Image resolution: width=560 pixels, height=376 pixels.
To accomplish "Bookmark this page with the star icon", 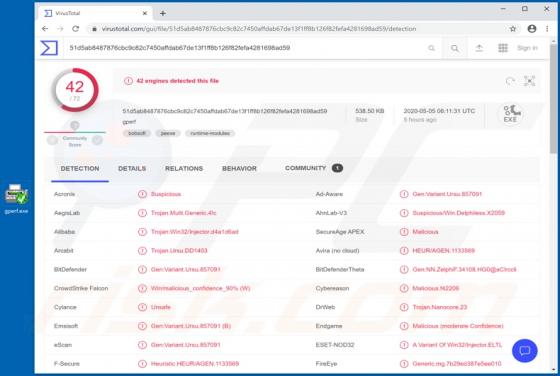I will (513, 29).
